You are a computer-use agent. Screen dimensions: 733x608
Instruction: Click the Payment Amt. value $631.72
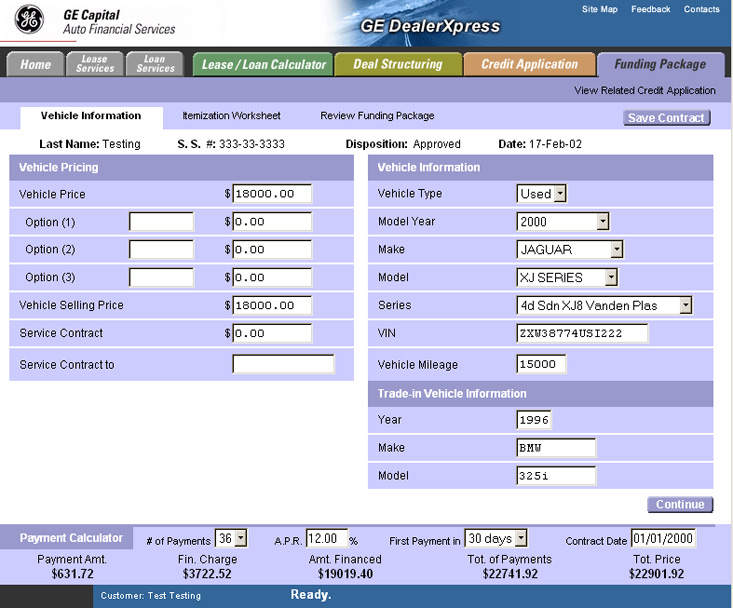[72, 574]
